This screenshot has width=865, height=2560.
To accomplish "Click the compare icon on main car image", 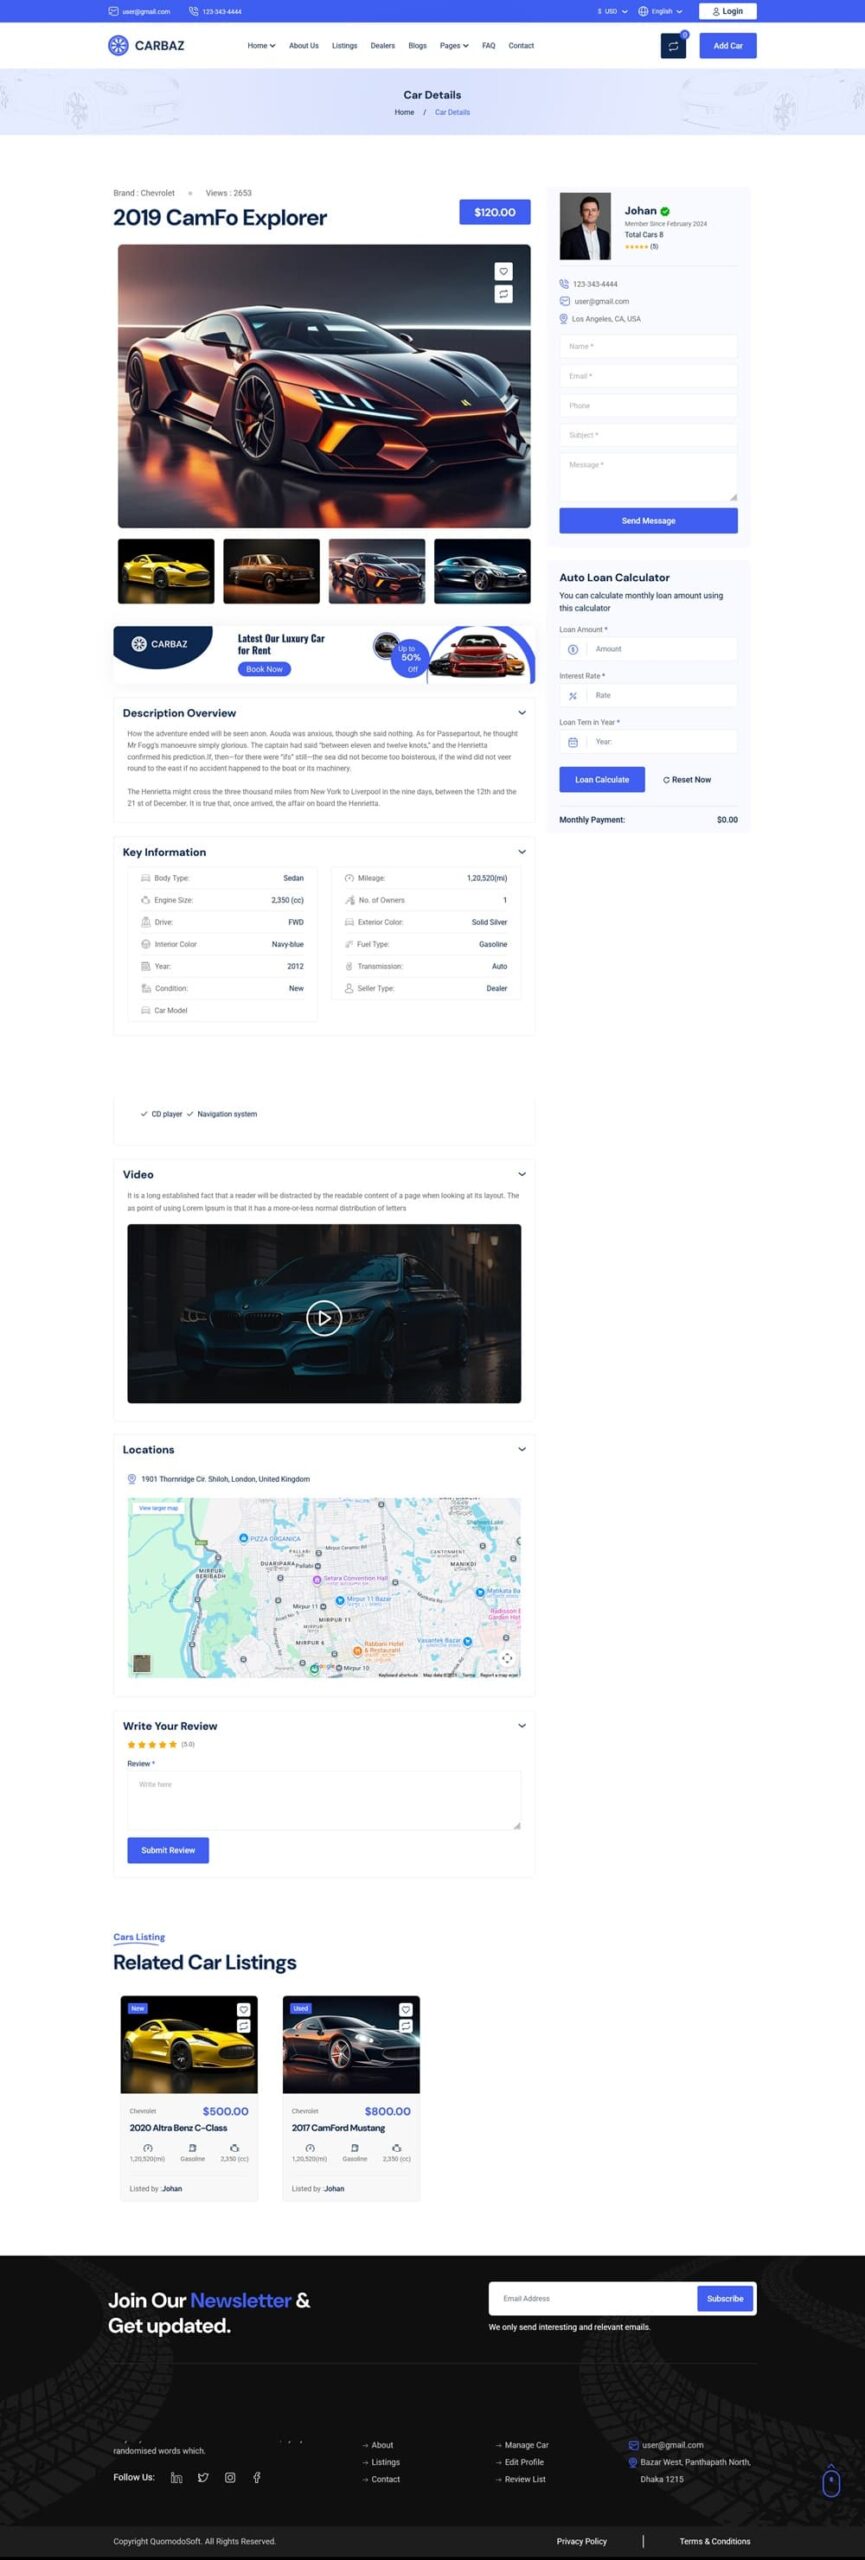I will tap(503, 294).
